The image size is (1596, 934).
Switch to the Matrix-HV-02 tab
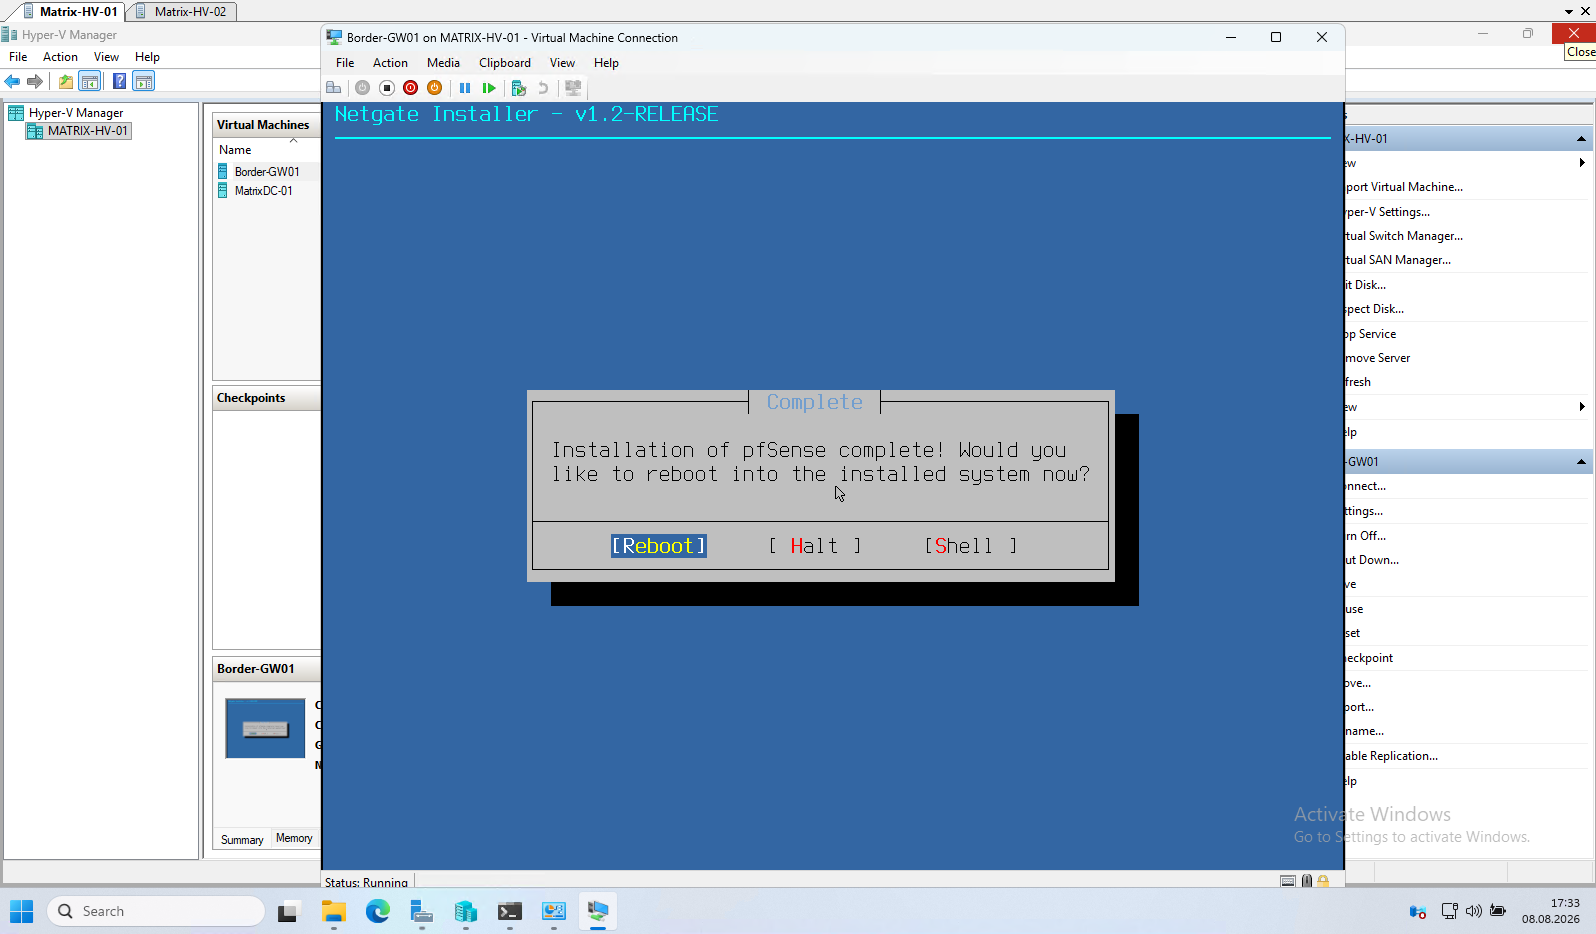(182, 11)
